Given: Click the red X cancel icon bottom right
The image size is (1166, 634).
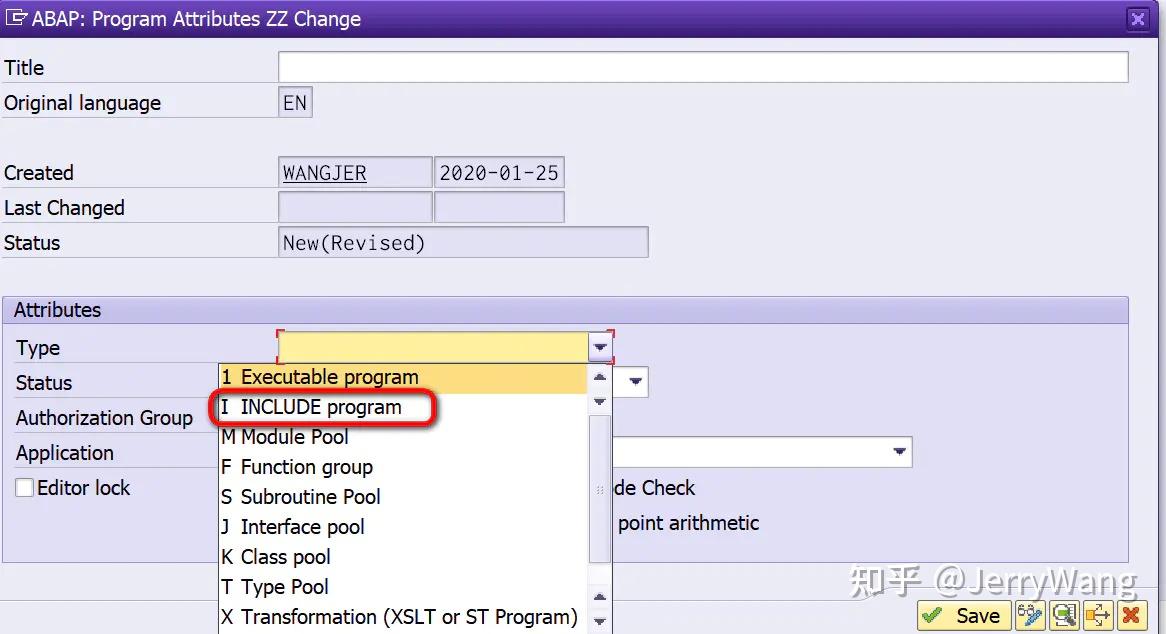Looking at the screenshot, I should pyautogui.click(x=1130, y=616).
